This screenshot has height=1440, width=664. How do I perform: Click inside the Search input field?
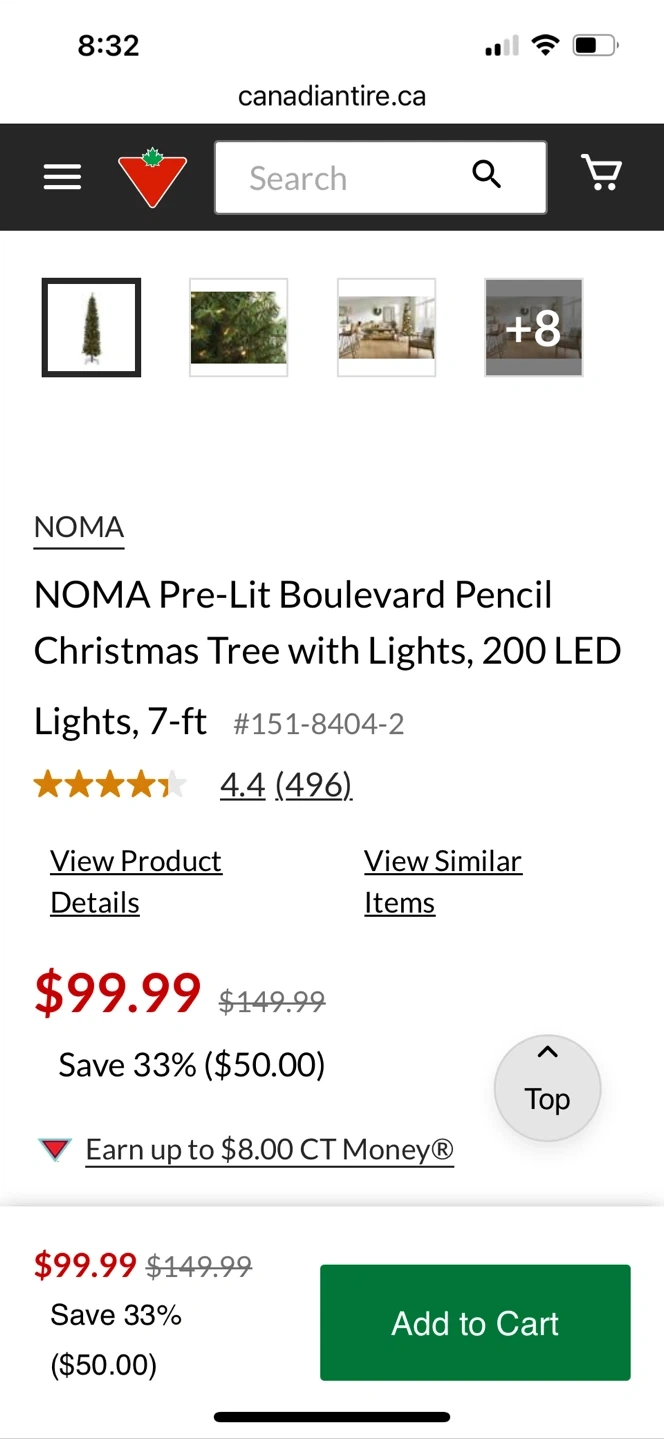coord(380,178)
